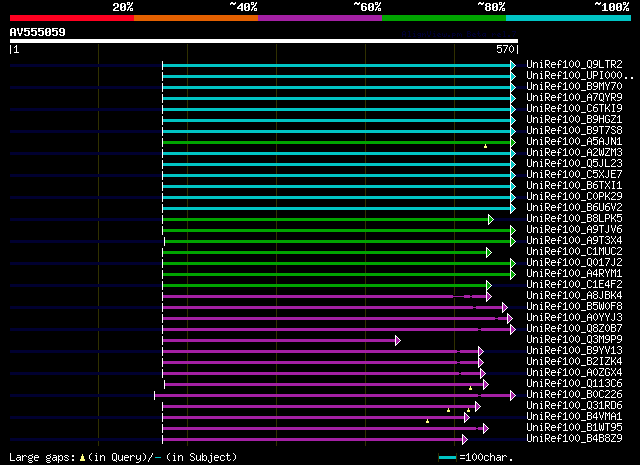Select the UniRef100_Q9LTR2 label

point(574,65)
